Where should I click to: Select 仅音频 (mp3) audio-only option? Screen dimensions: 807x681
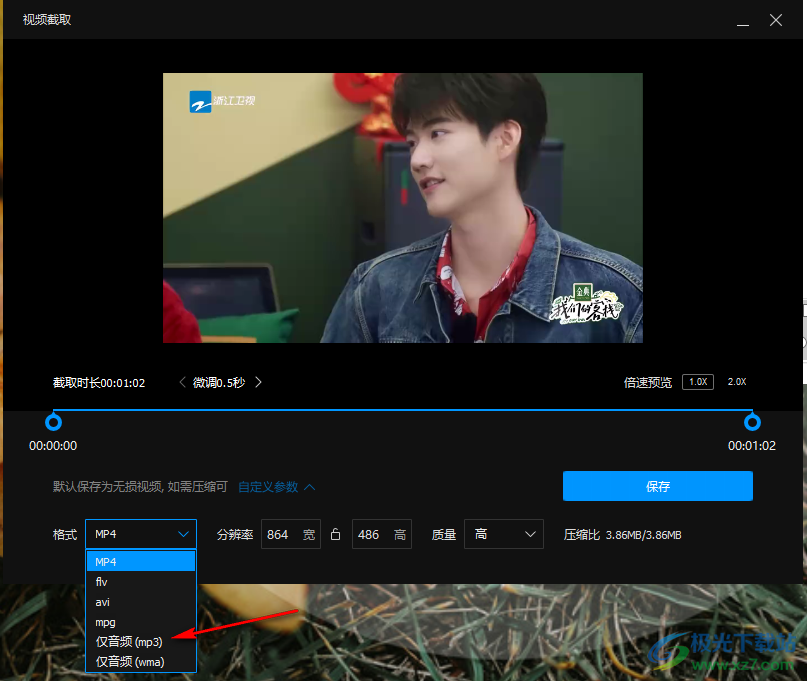pyautogui.click(x=141, y=642)
